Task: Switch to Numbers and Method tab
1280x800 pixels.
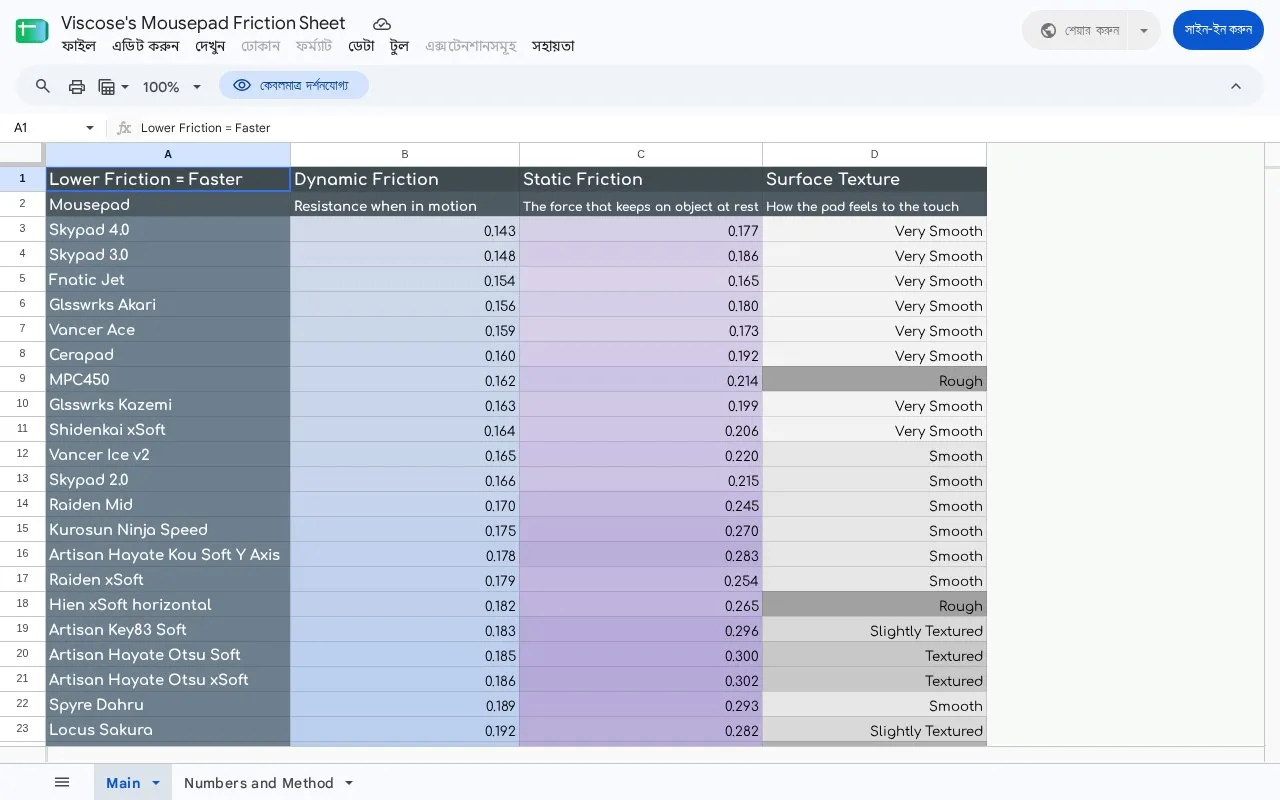Action: [259, 783]
